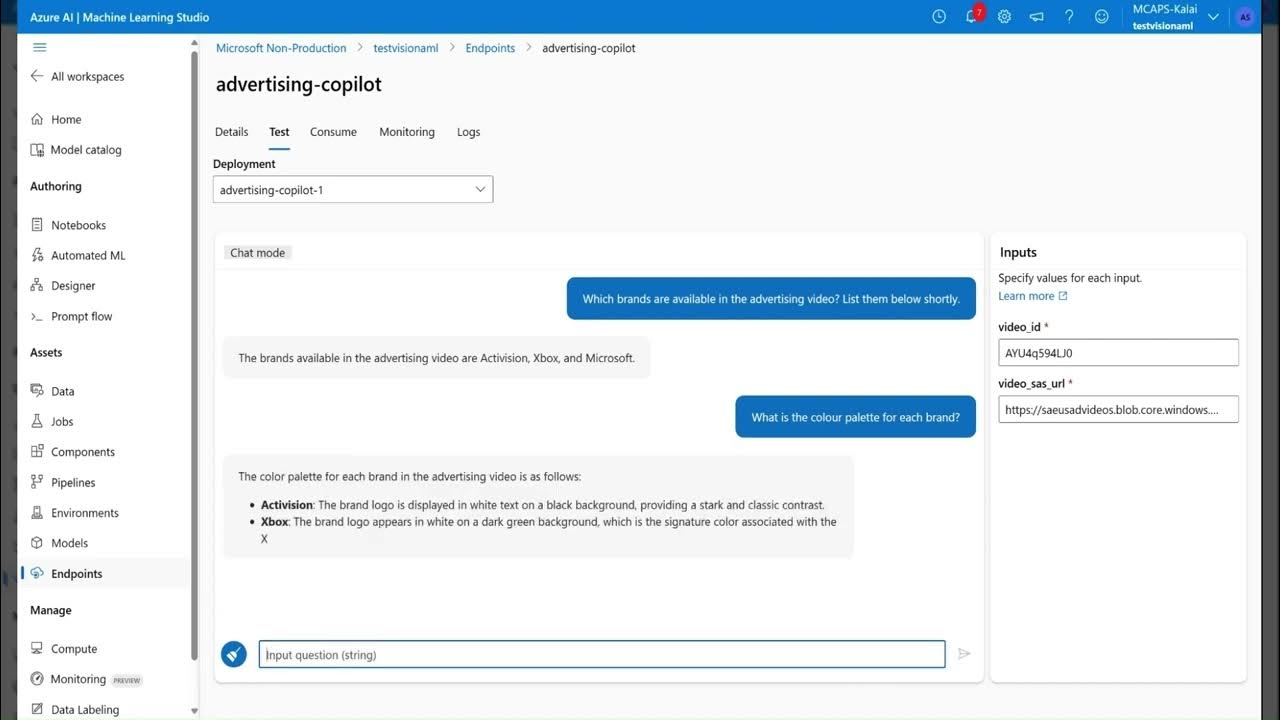
Task: Click the Automated ML flask icon
Action: tap(37, 255)
